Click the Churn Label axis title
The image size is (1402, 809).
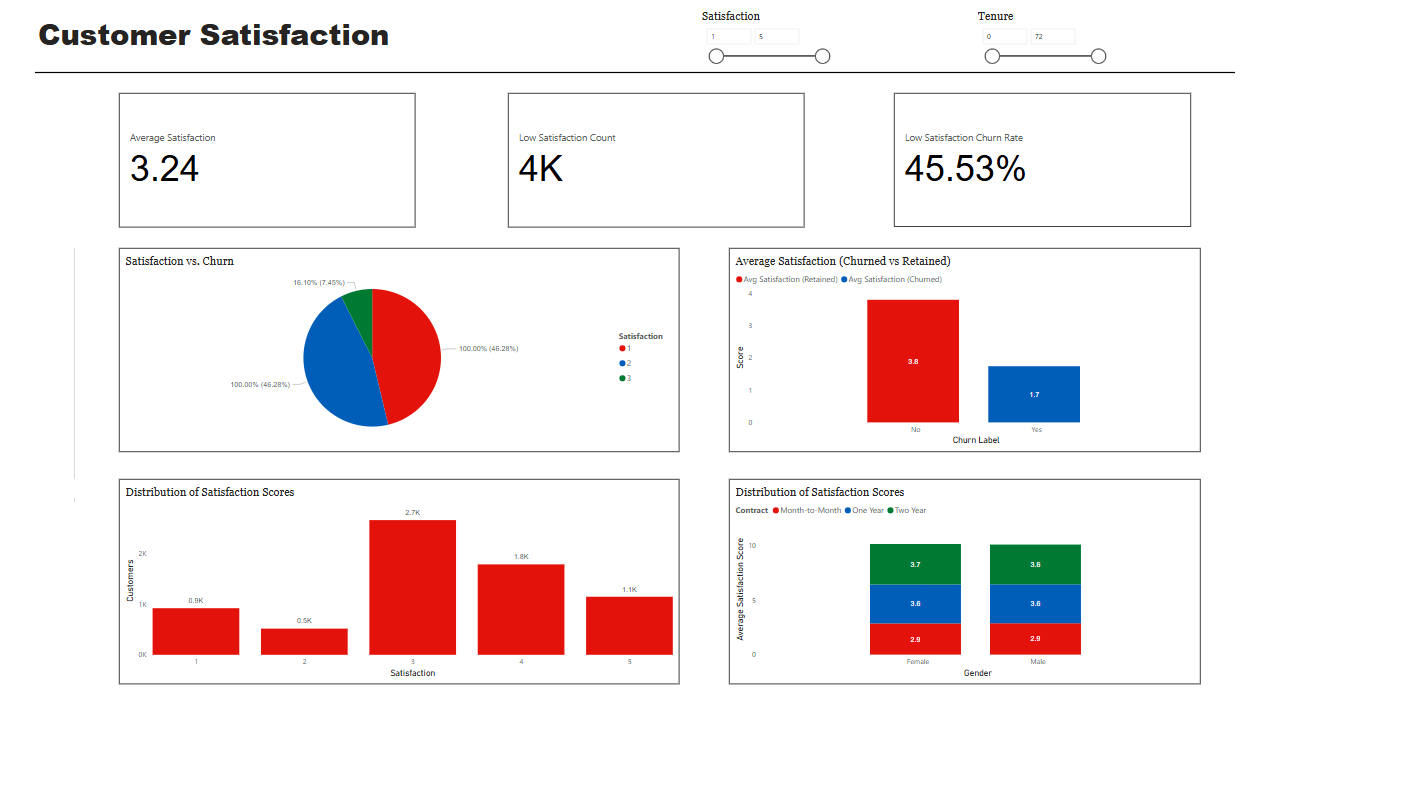976,441
